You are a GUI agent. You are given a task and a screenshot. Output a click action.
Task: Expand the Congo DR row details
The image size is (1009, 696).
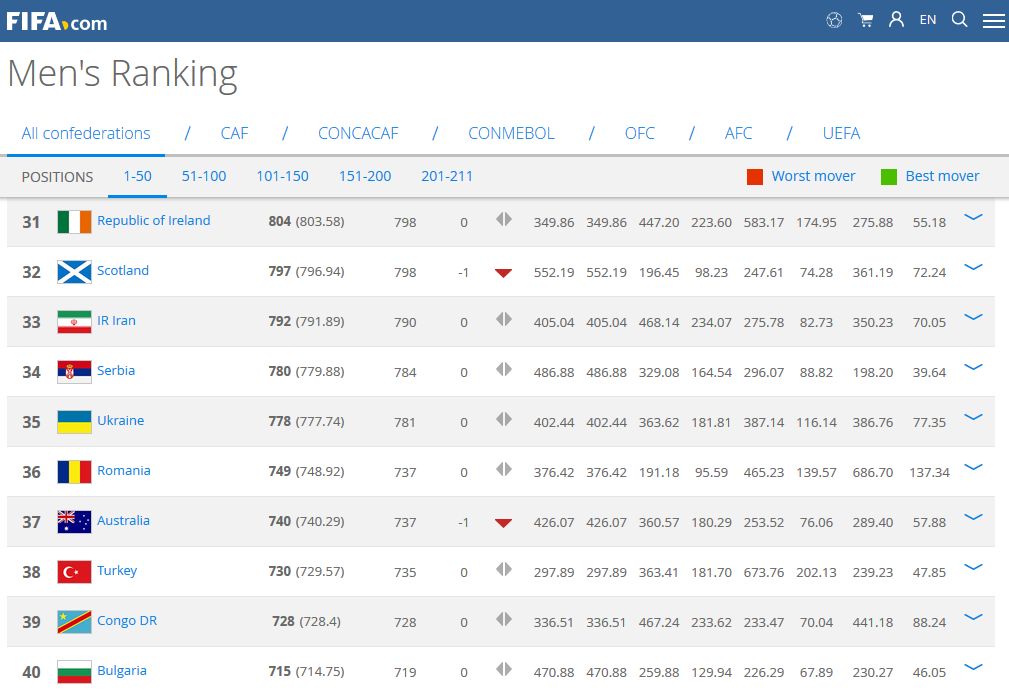tap(973, 617)
